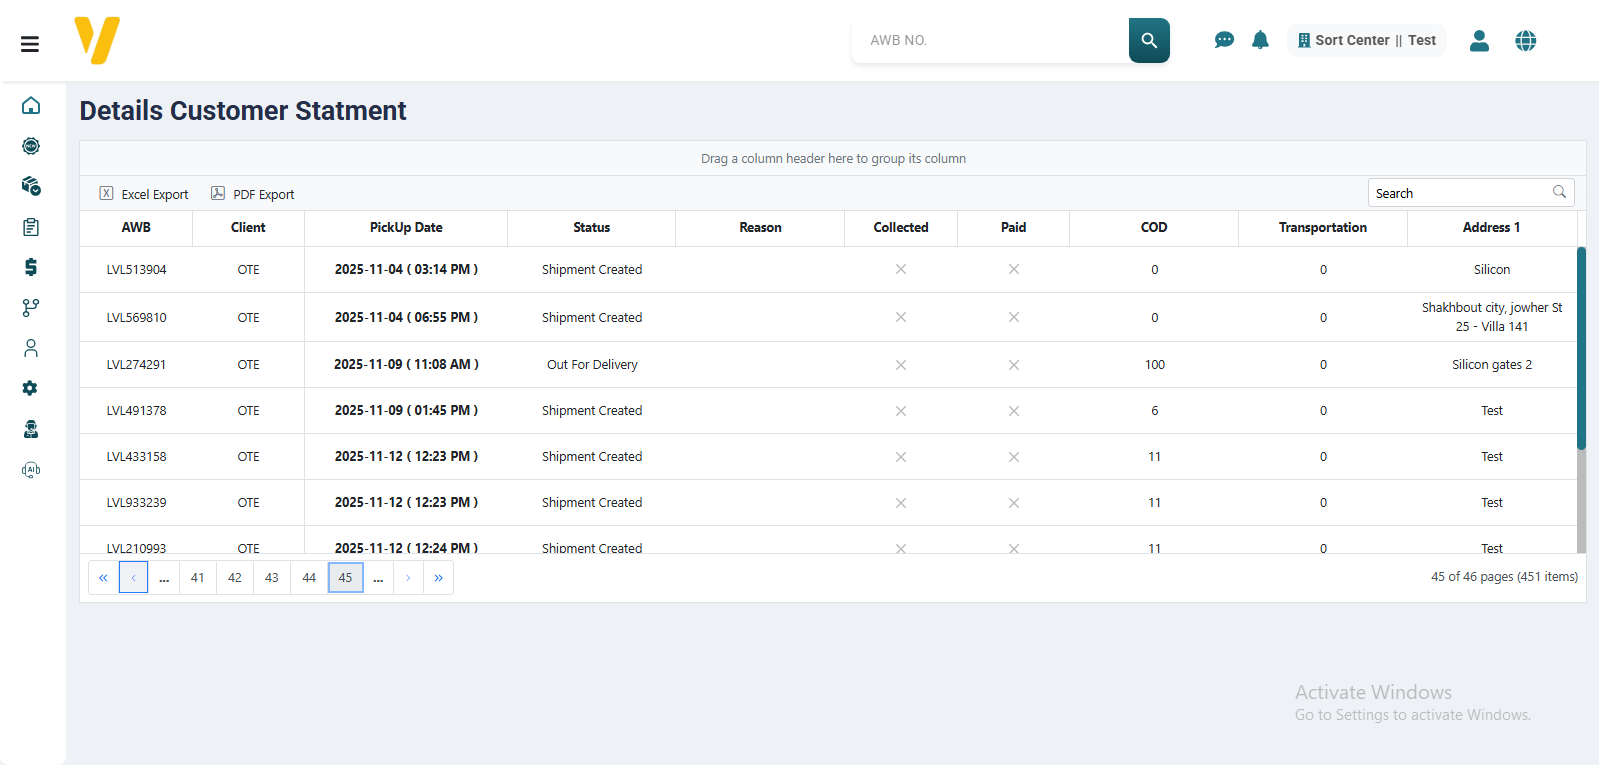The image size is (1599, 765).
Task: Click the AWB search magnifier button
Action: 1149,40
